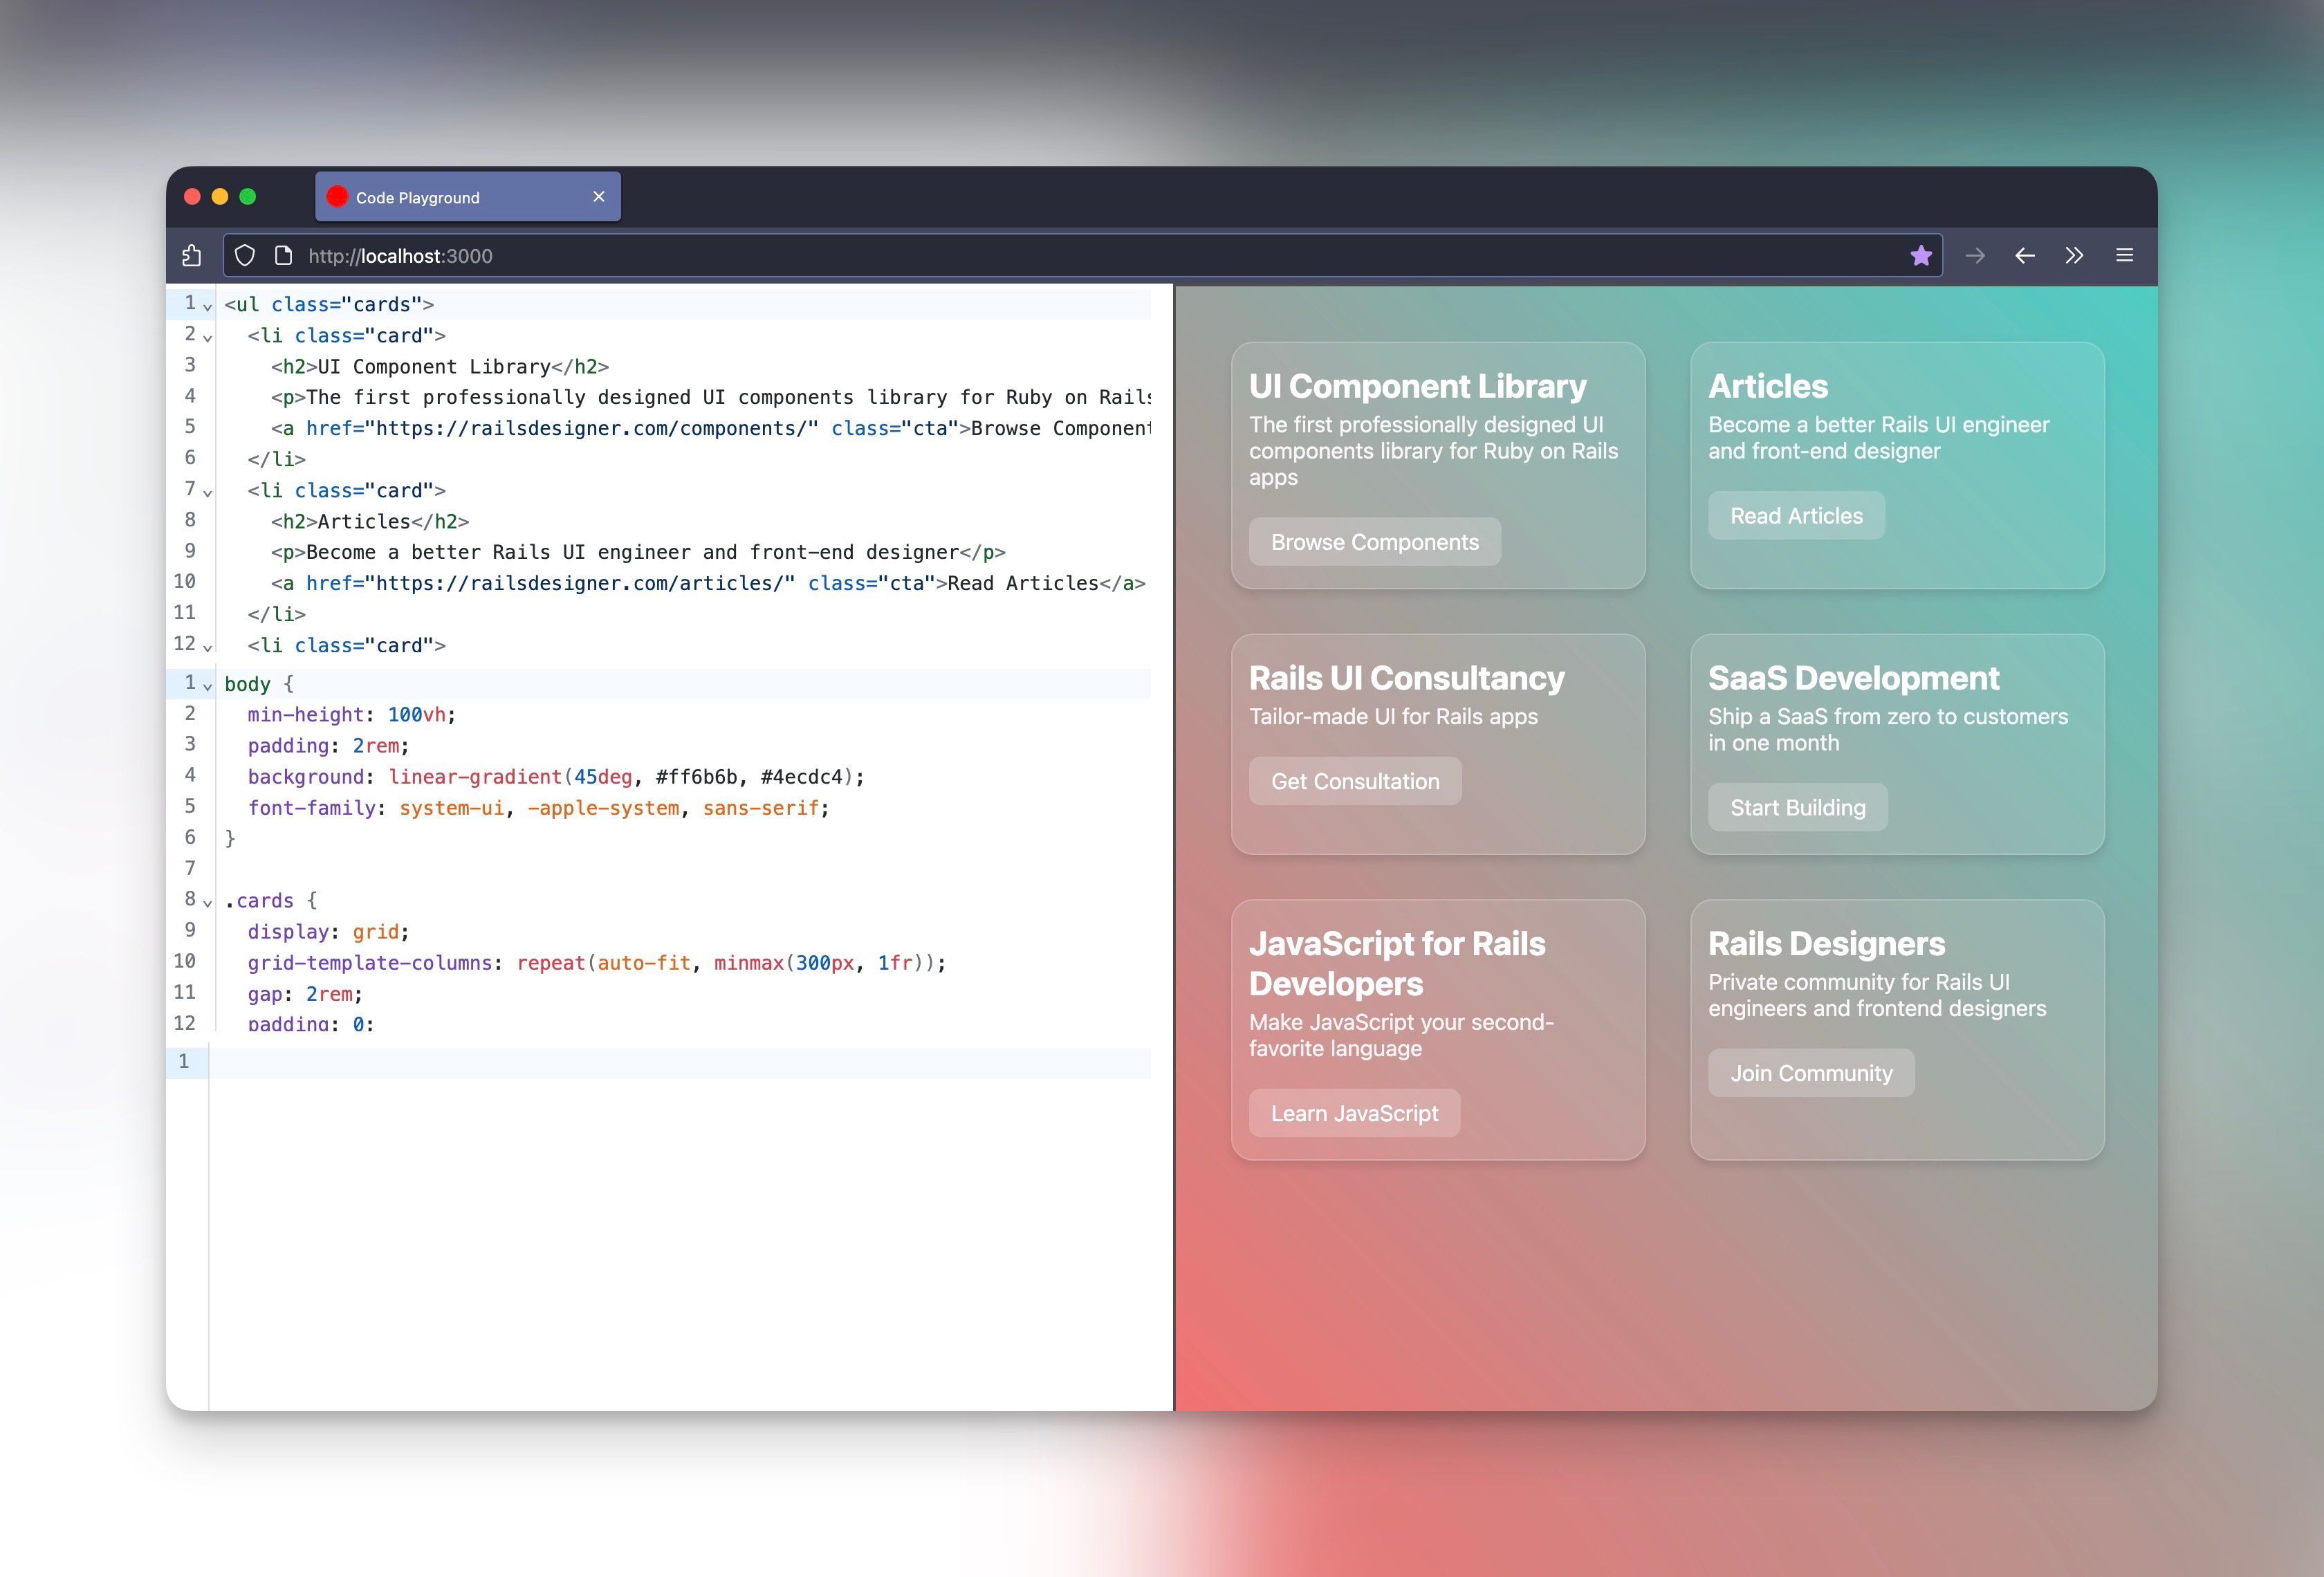This screenshot has height=1577, width=2324.
Task: Click 'Become a better Rails UI engineer' preview text
Action: click(x=1878, y=438)
